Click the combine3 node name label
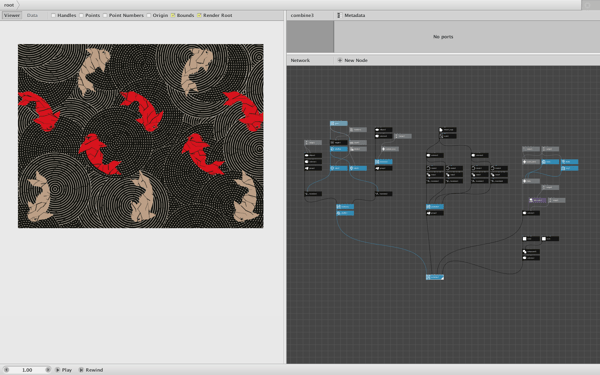 pos(302,15)
